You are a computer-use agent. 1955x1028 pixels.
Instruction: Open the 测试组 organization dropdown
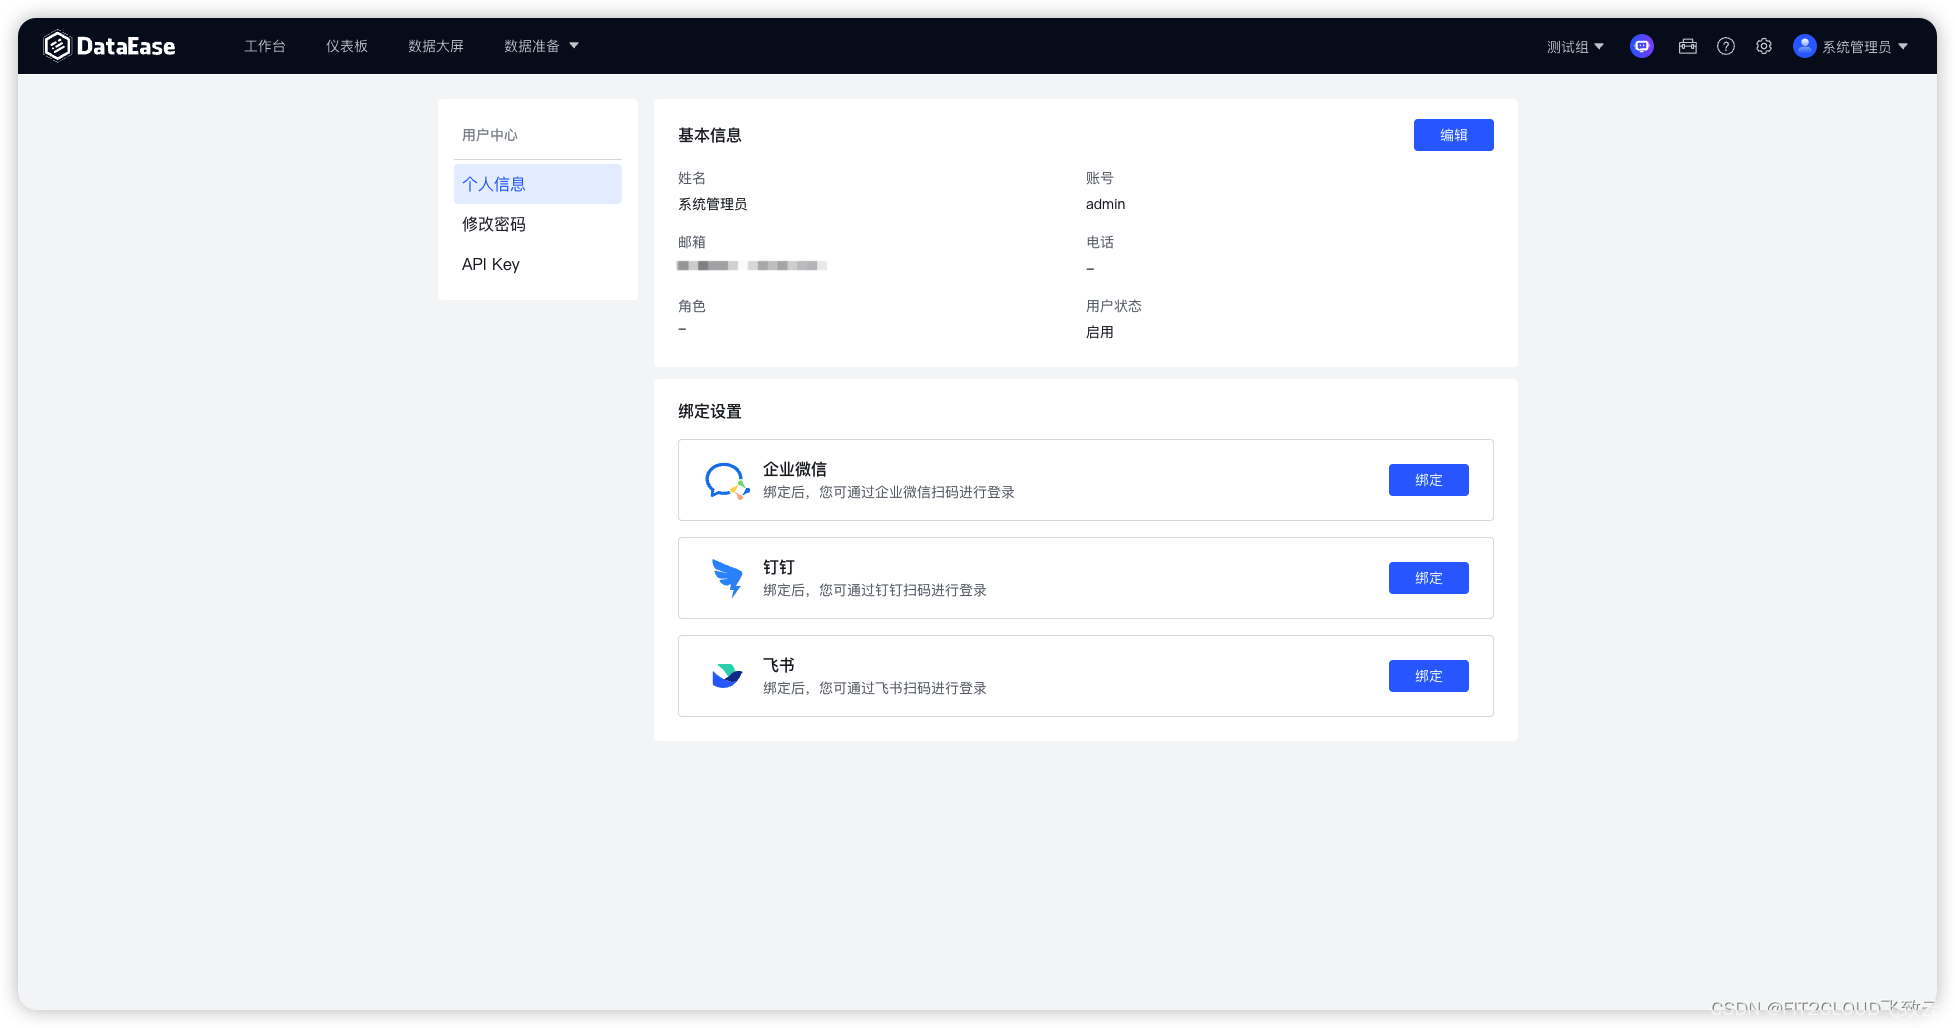(1575, 46)
